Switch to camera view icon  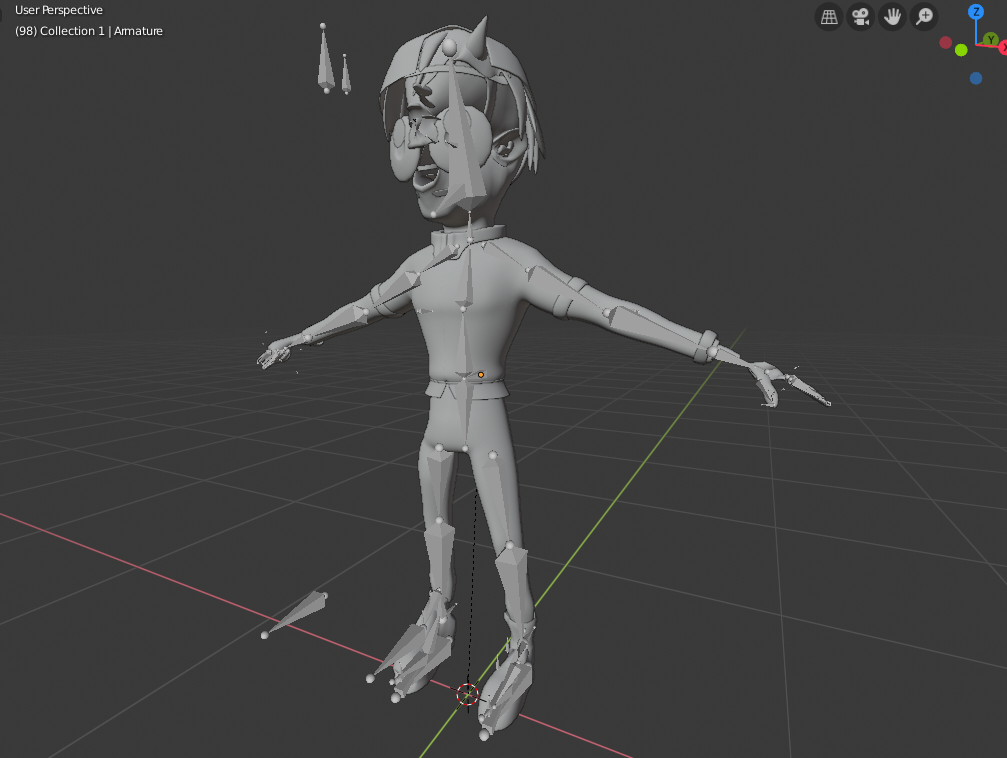point(861,17)
